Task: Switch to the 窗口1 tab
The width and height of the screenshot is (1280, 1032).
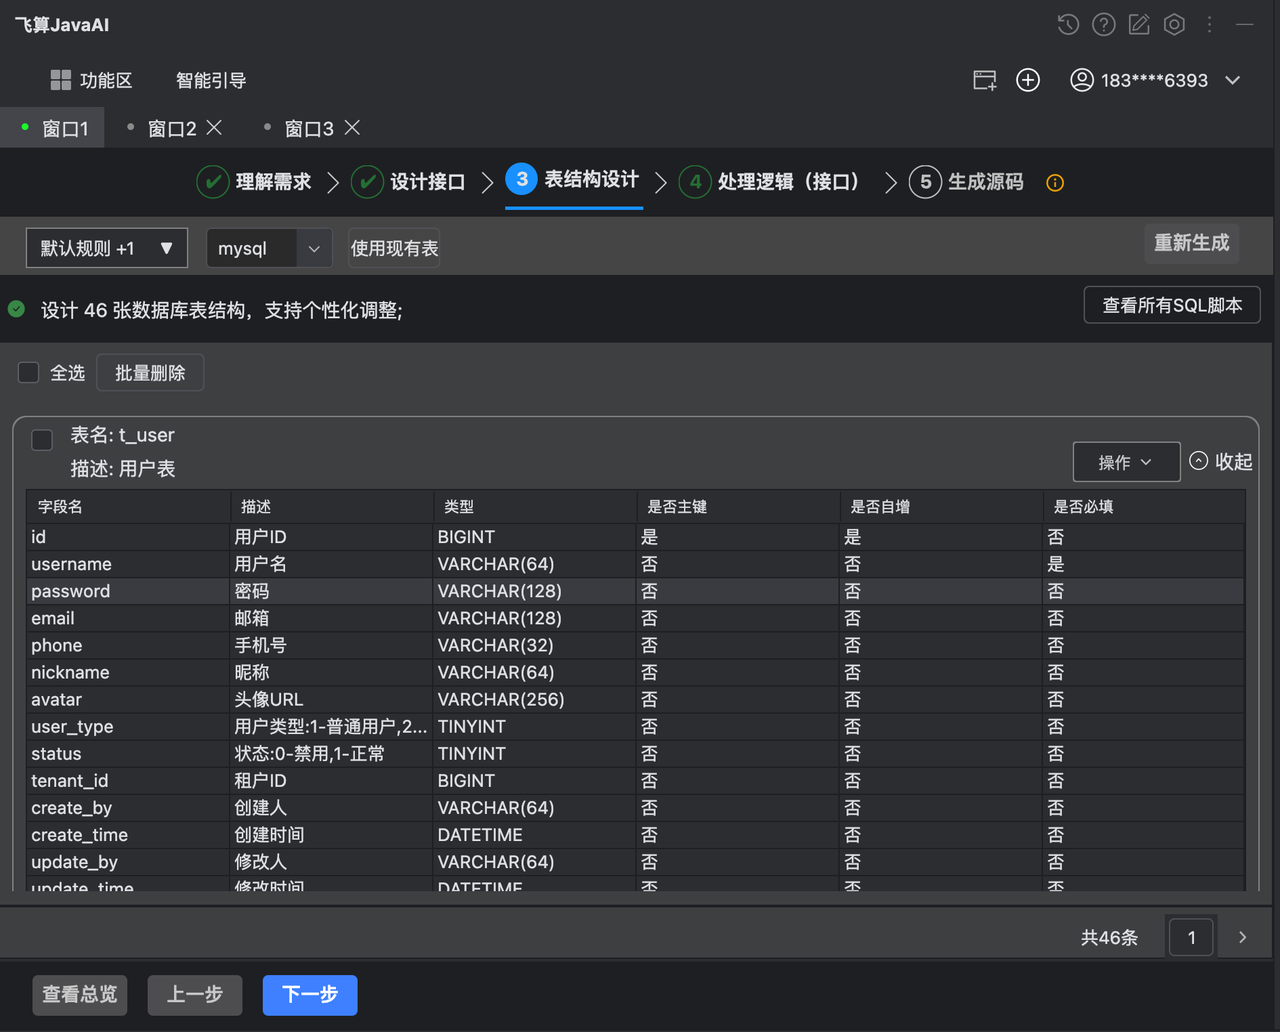Action: coord(53,128)
